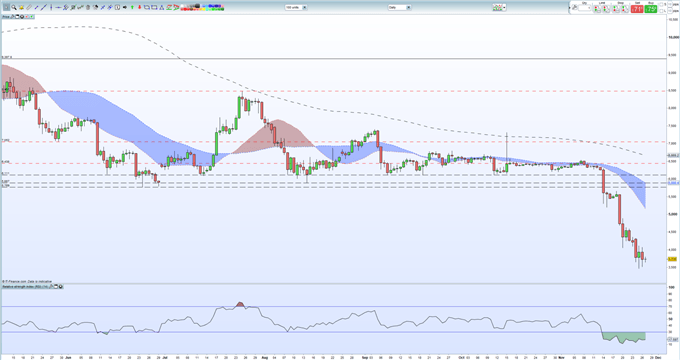
Task: Click the red Sell price button
Action: 637,9
